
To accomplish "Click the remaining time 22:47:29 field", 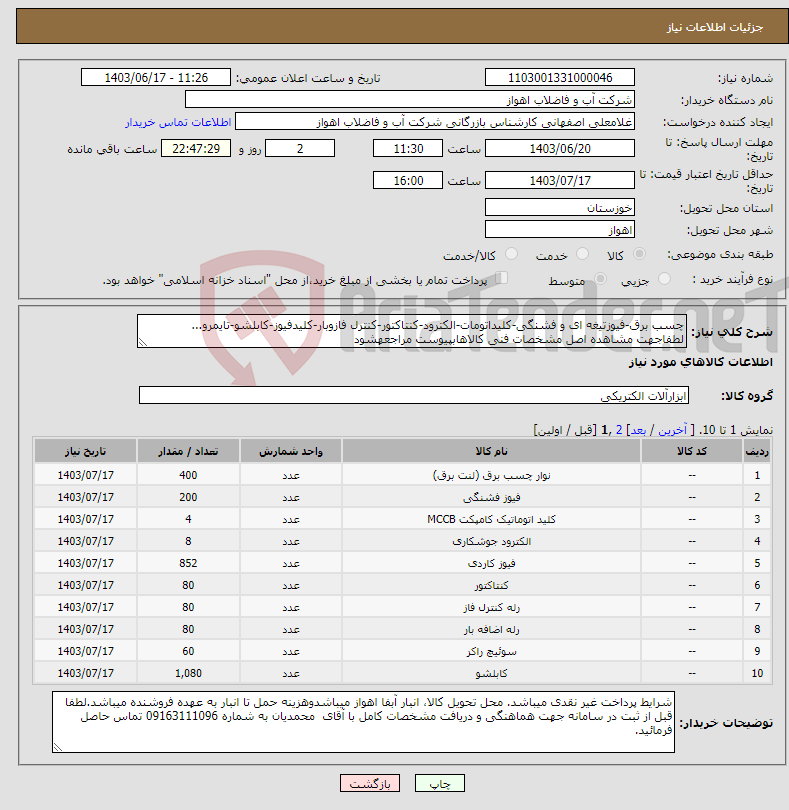I will [x=196, y=149].
